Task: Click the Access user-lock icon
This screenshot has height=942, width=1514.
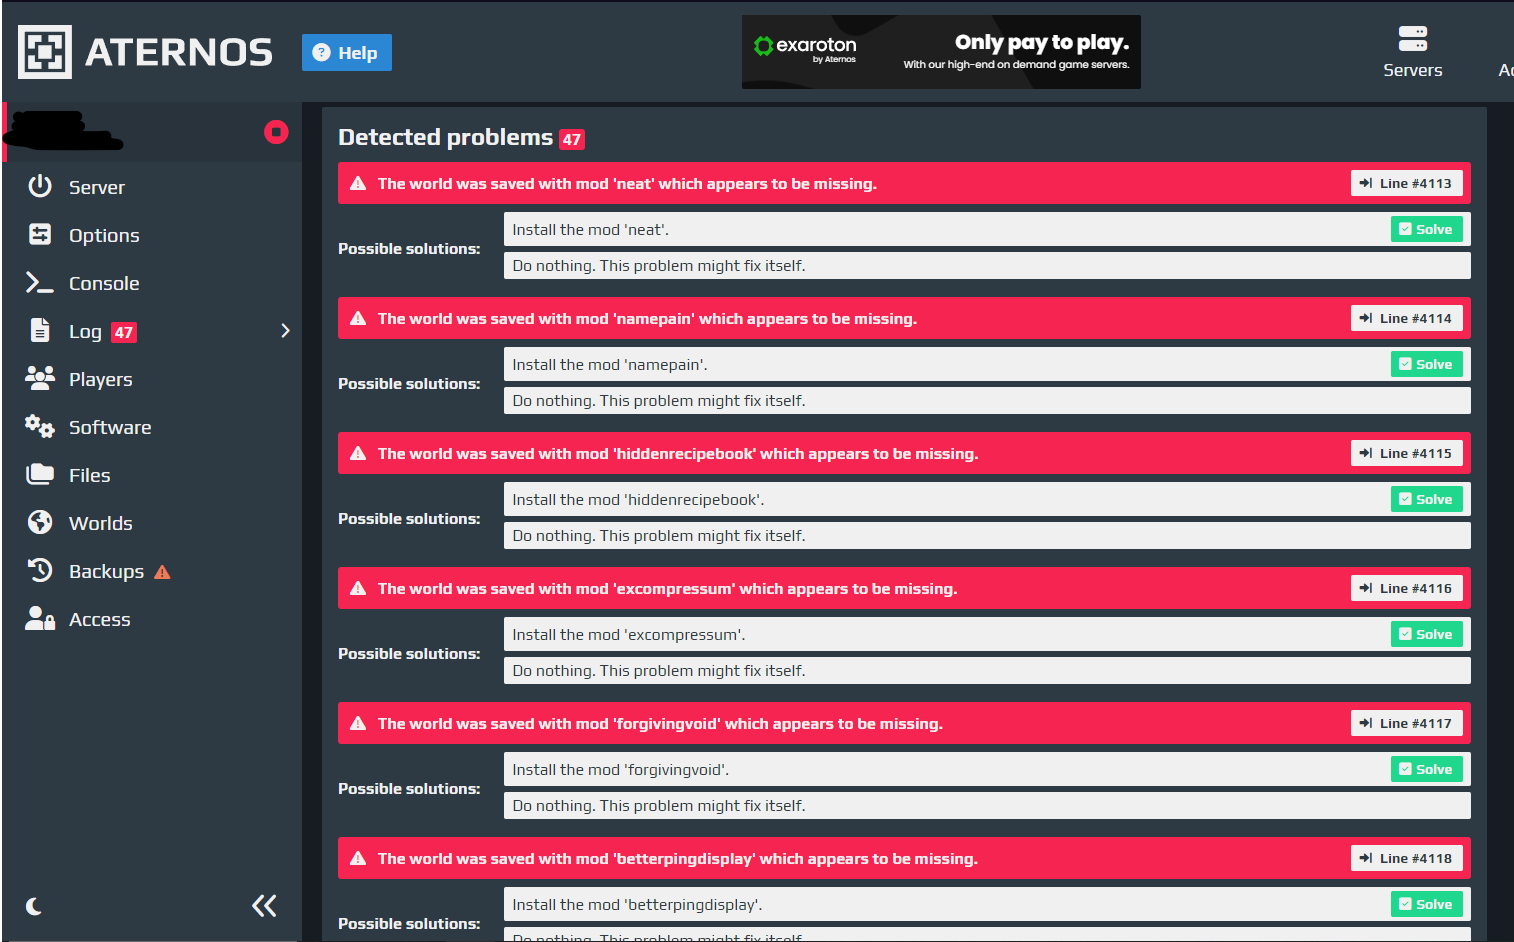Action: [x=40, y=618]
